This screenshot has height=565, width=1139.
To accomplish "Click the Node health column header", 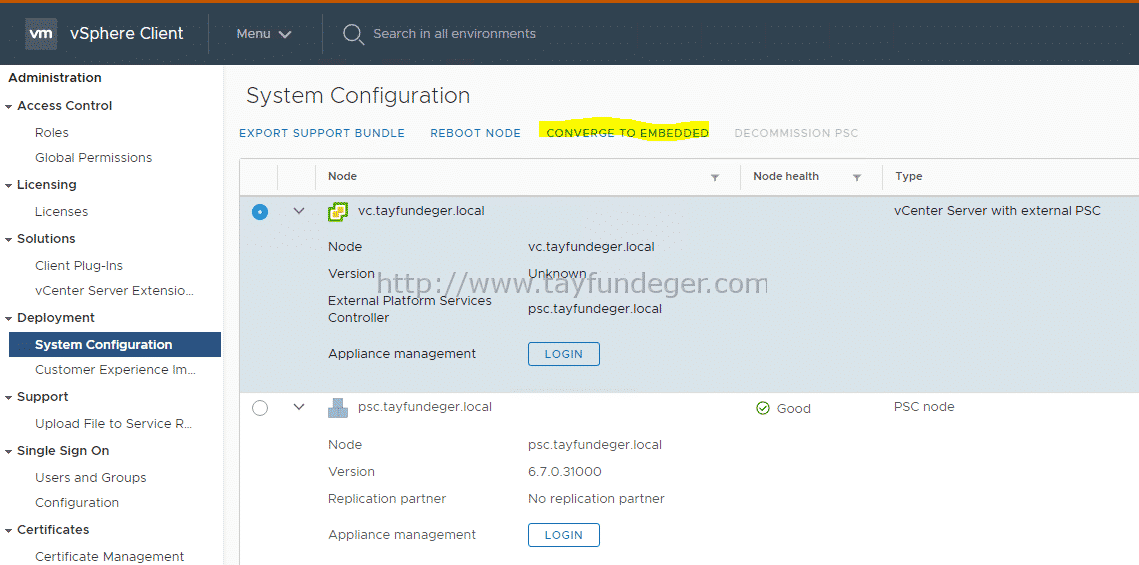I will [786, 176].
